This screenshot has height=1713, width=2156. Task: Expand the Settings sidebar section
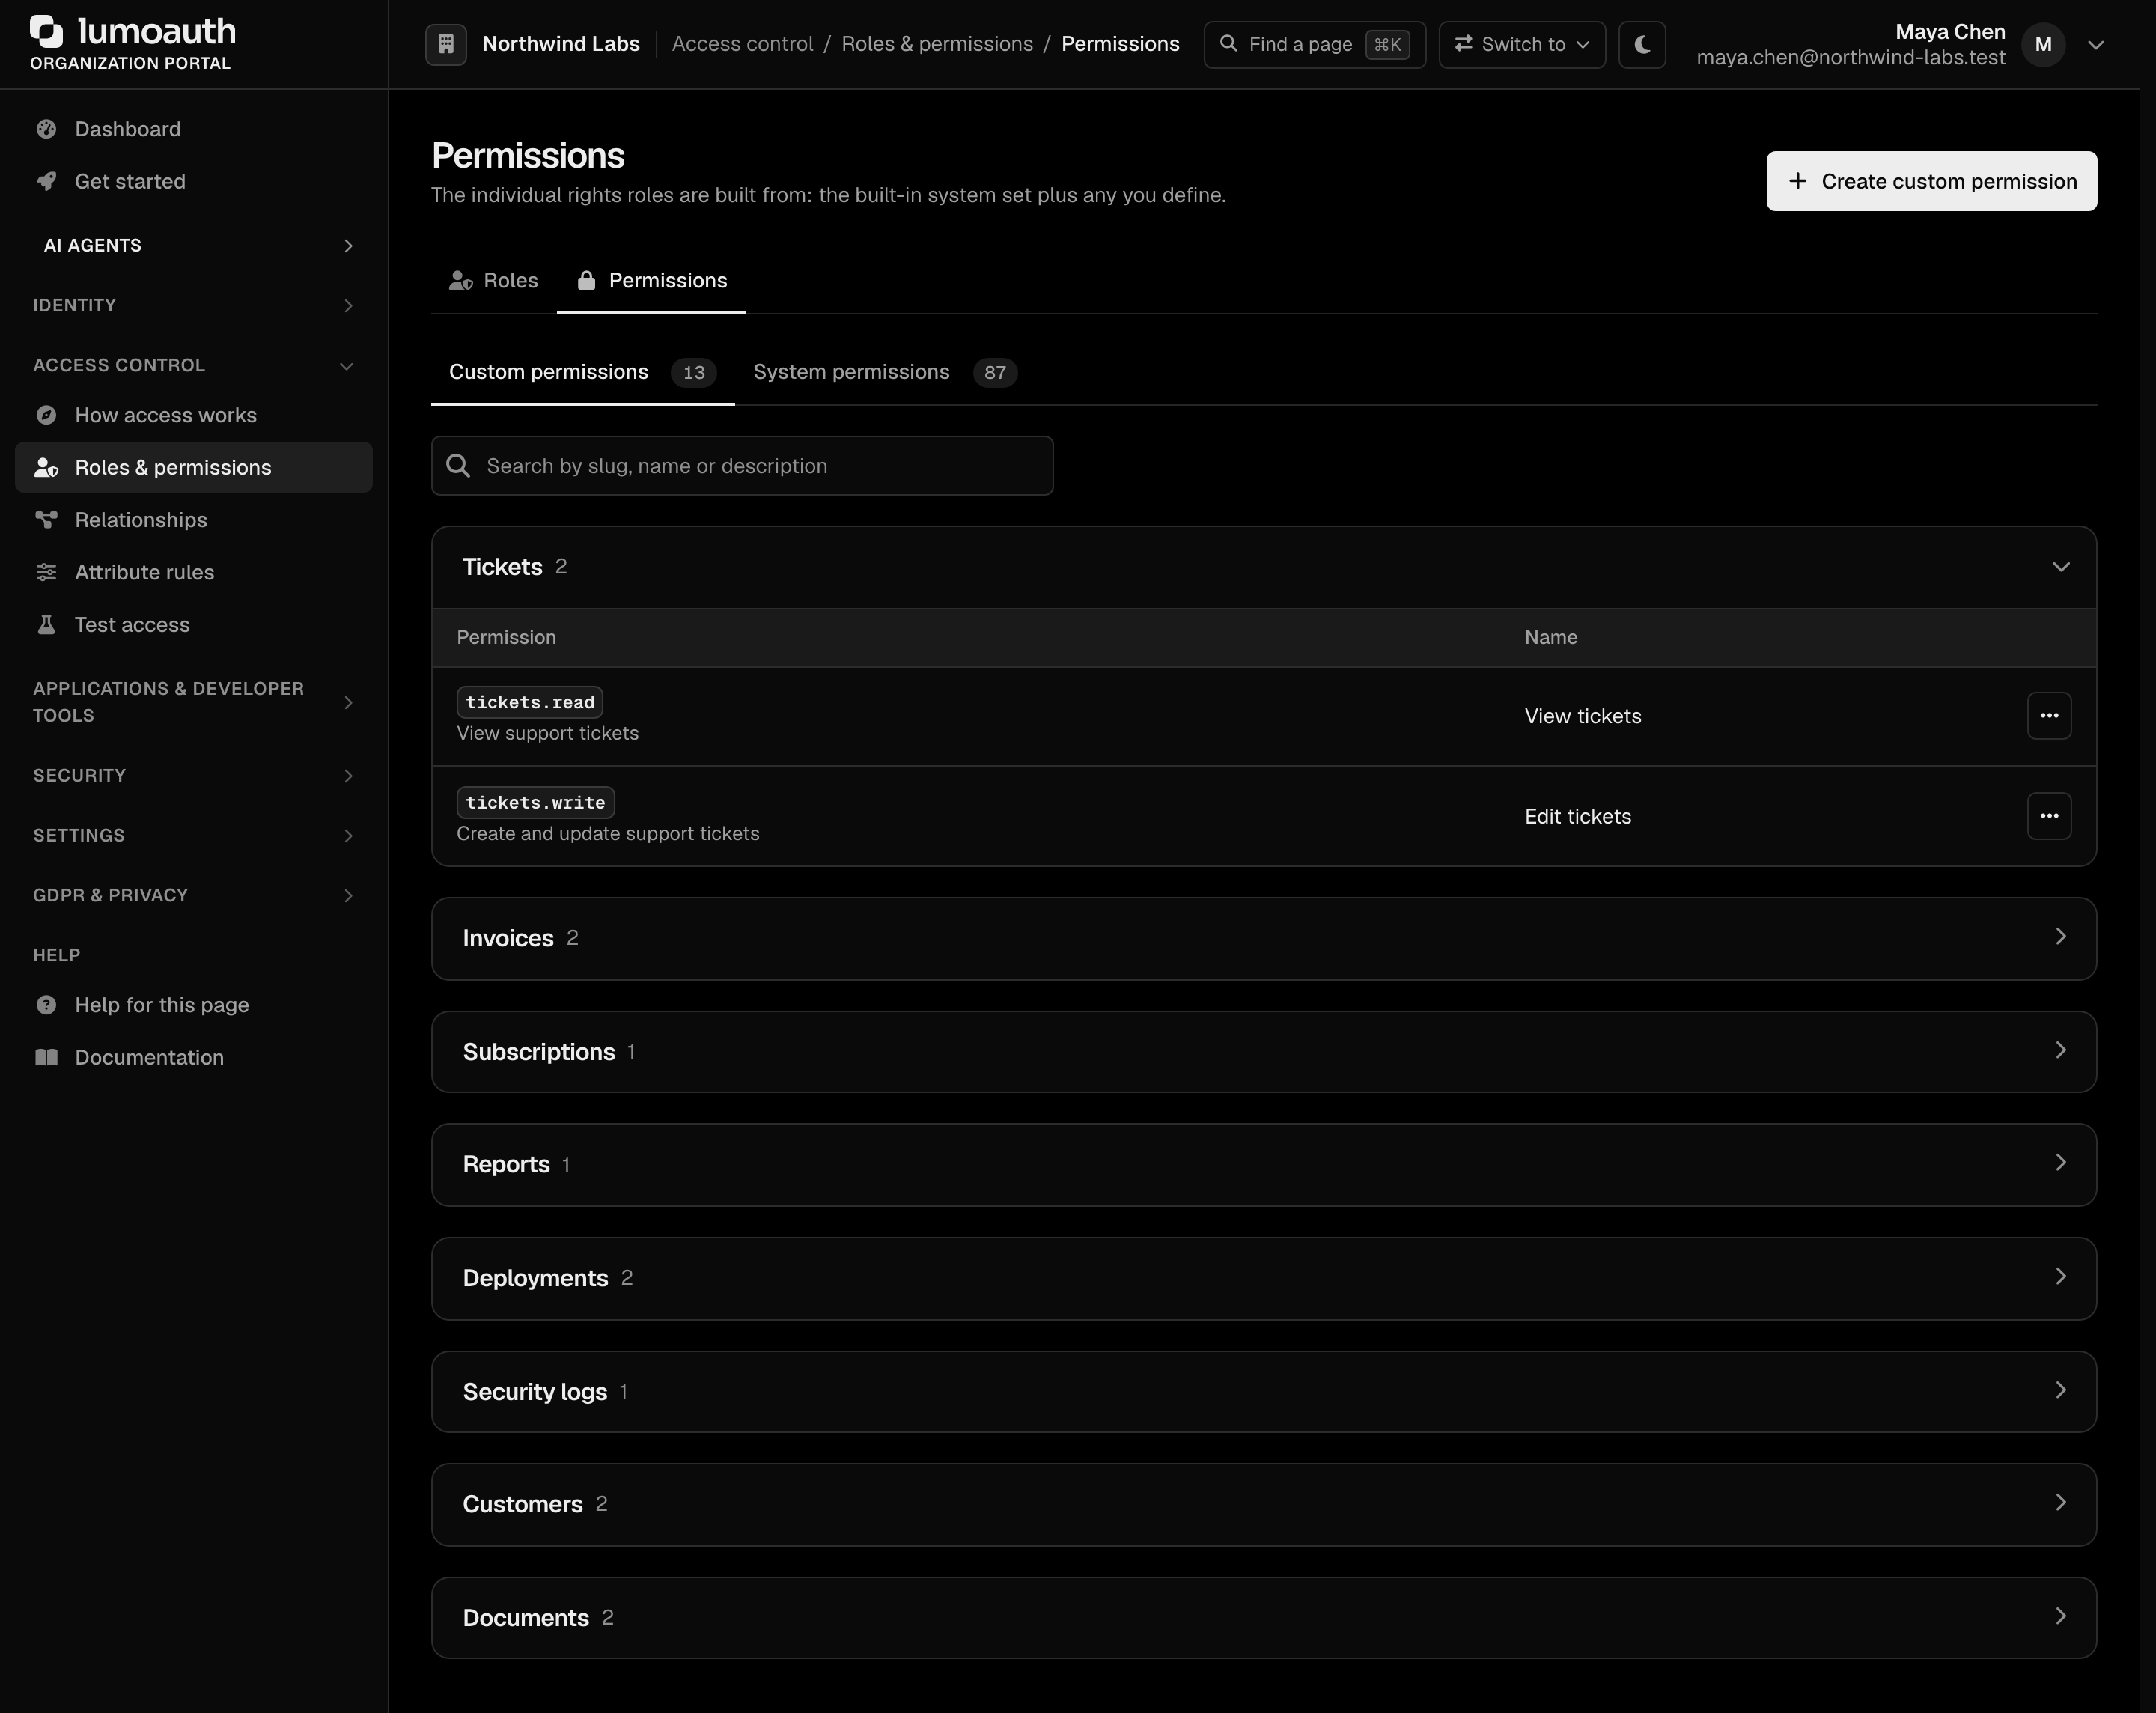194,835
